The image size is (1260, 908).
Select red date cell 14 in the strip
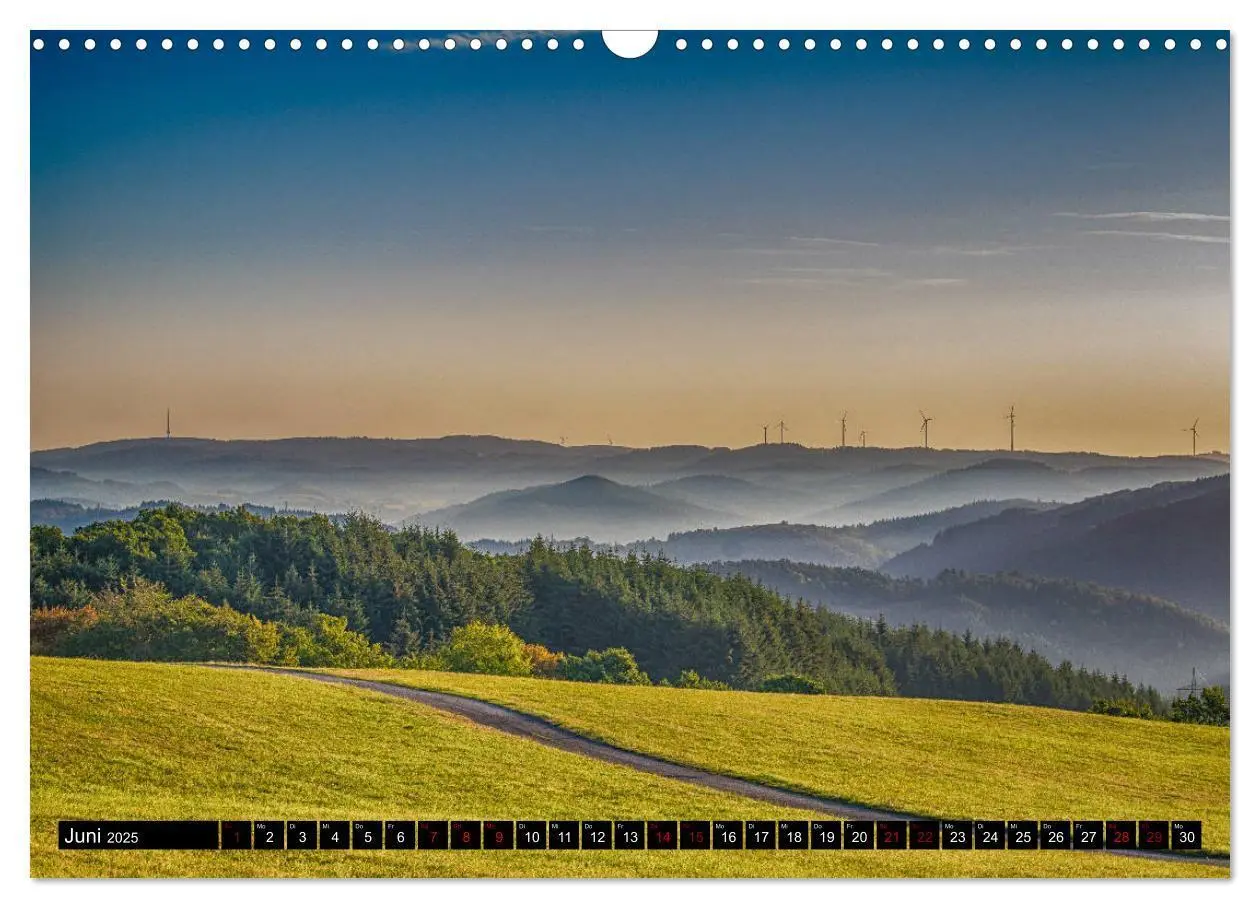662,836
